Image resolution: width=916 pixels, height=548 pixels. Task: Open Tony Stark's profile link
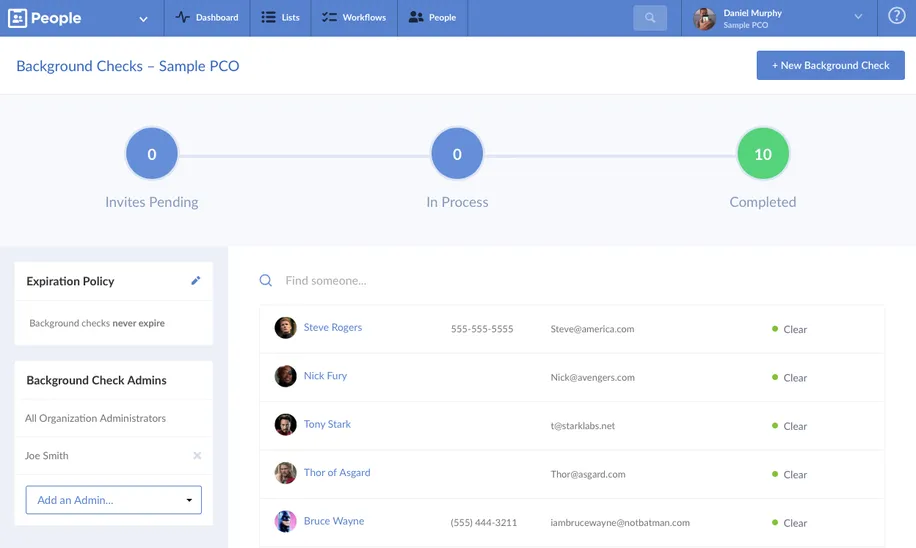coord(327,424)
